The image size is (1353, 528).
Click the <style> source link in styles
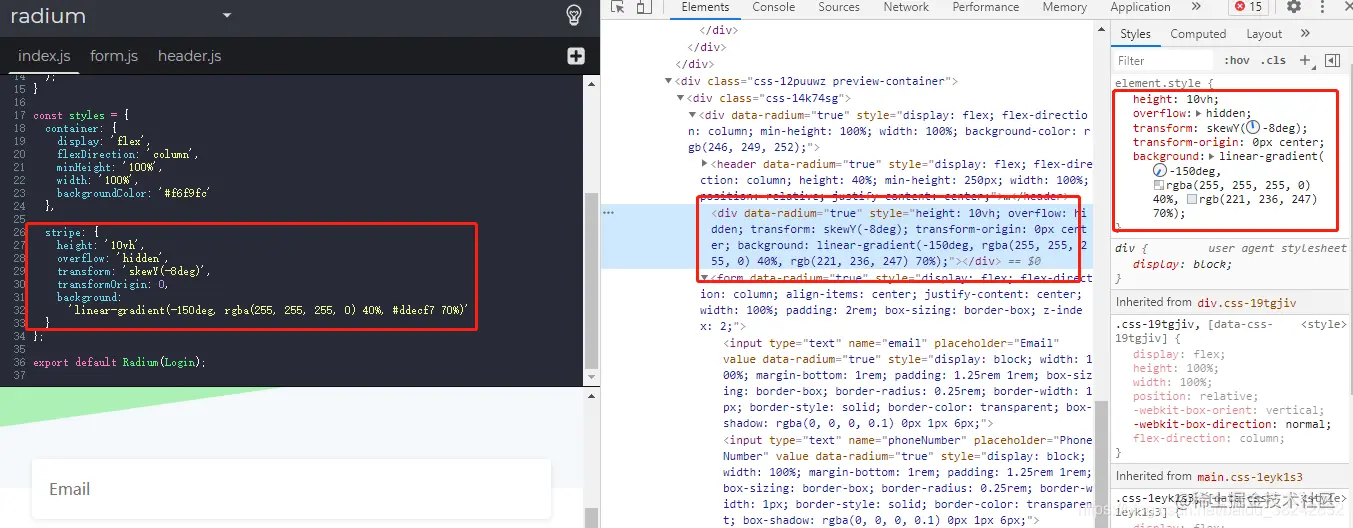(1324, 325)
